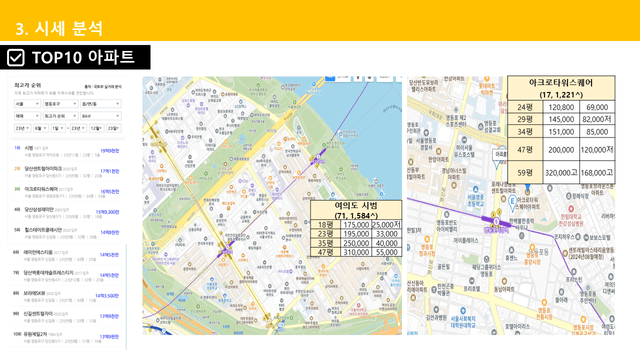This screenshot has height=360, width=640.
Task: Click the 최고가 순위 panel heading
Action: point(27,85)
